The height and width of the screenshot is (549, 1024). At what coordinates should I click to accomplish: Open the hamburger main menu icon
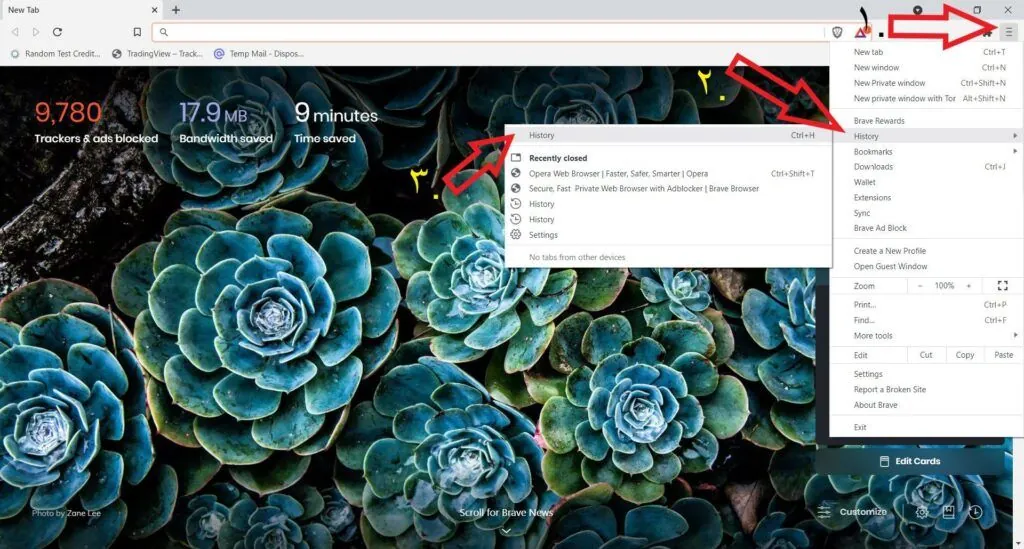point(1009,32)
